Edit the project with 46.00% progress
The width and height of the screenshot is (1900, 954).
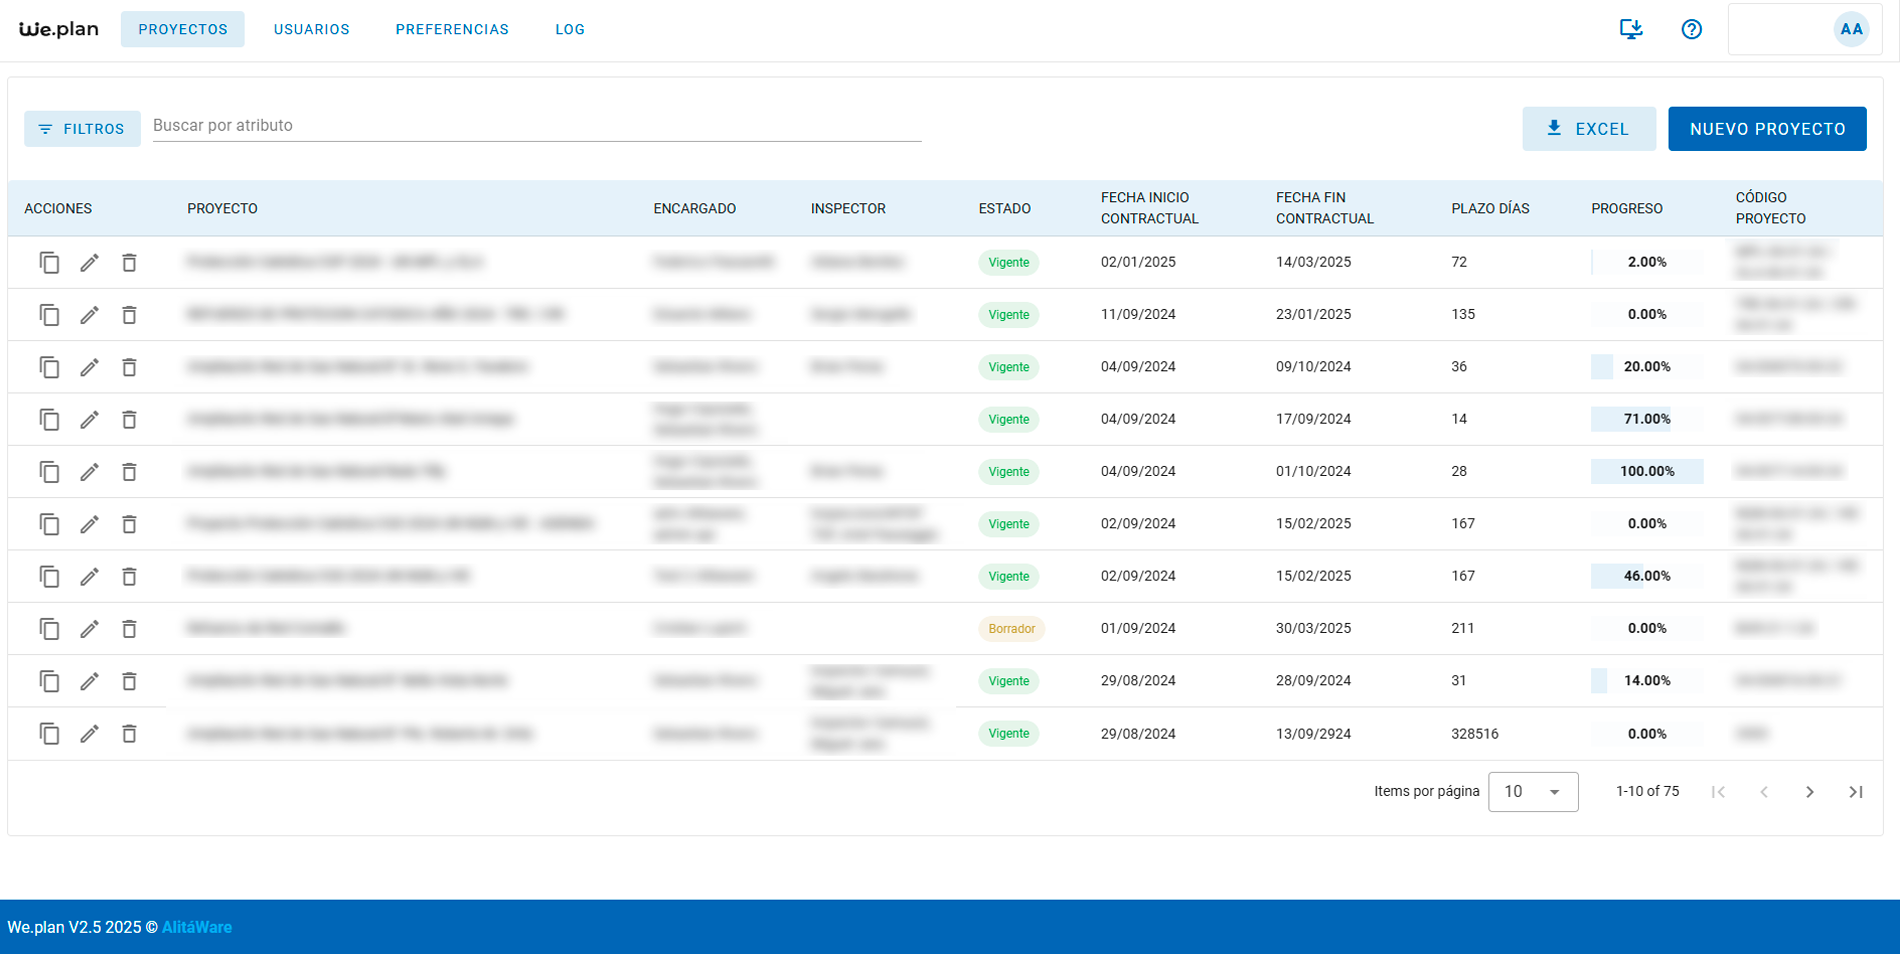coord(89,577)
